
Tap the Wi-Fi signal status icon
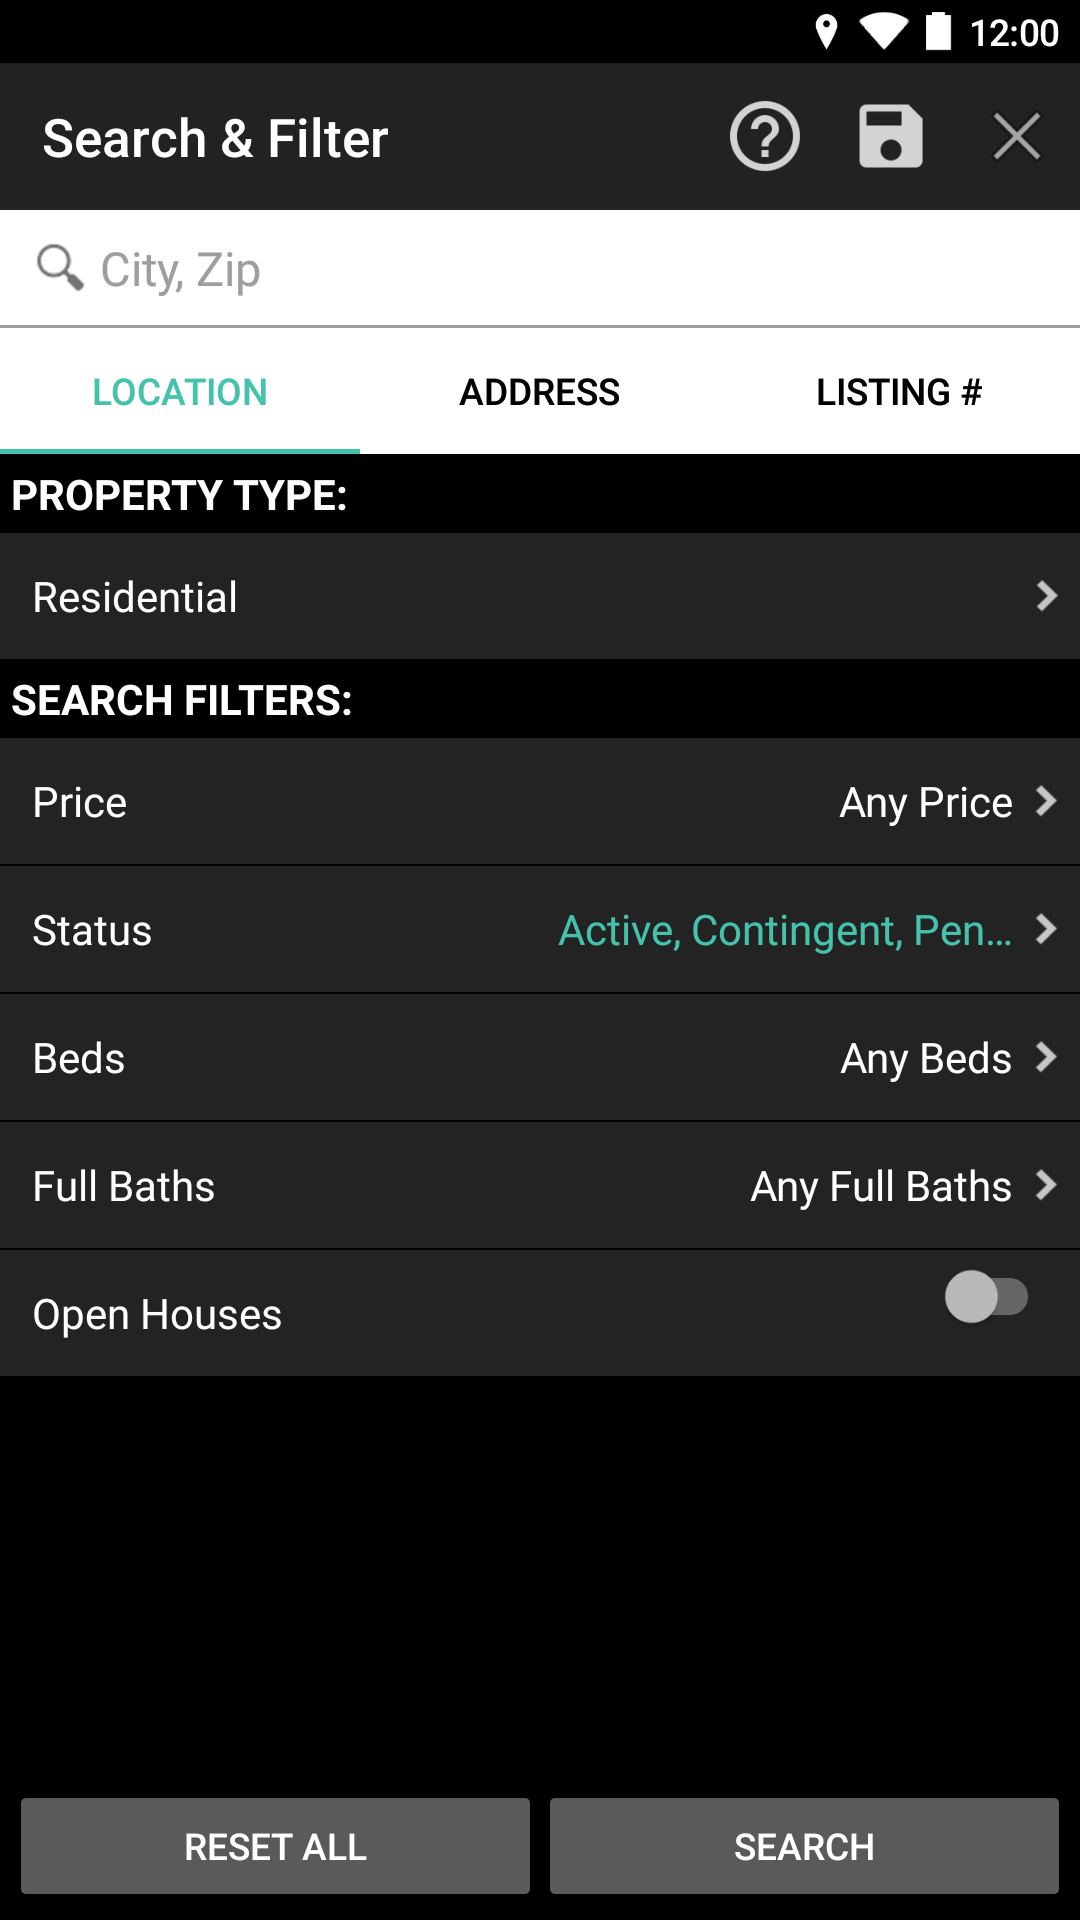[882, 32]
